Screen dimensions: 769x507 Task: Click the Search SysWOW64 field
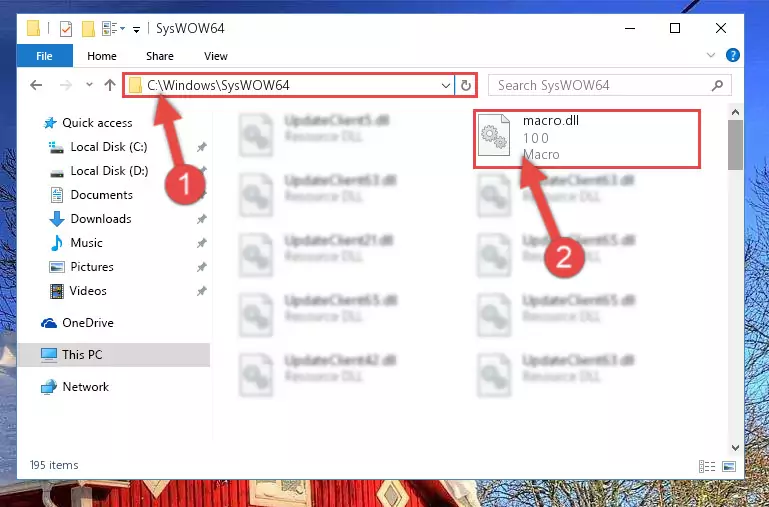(610, 85)
